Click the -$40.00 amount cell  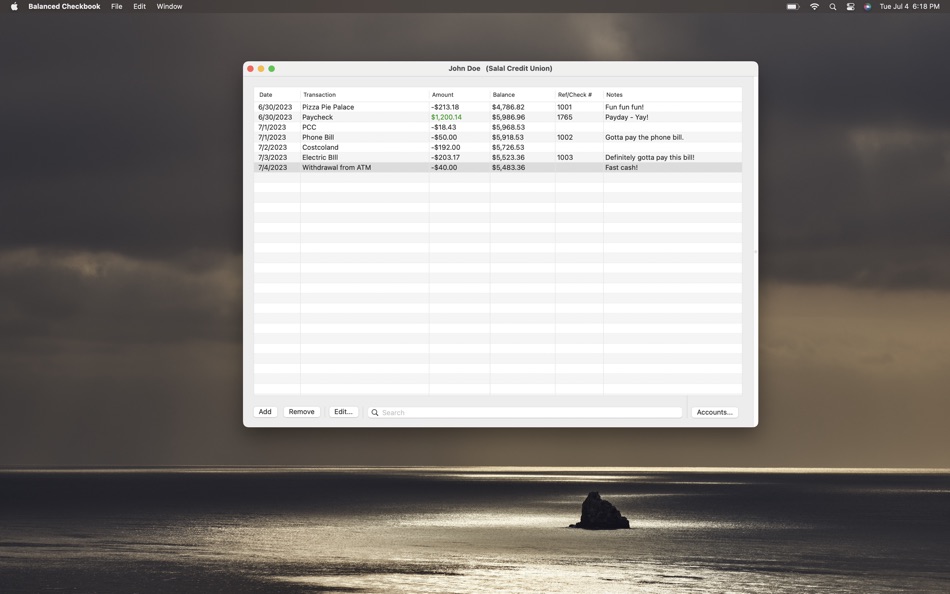(x=443, y=167)
